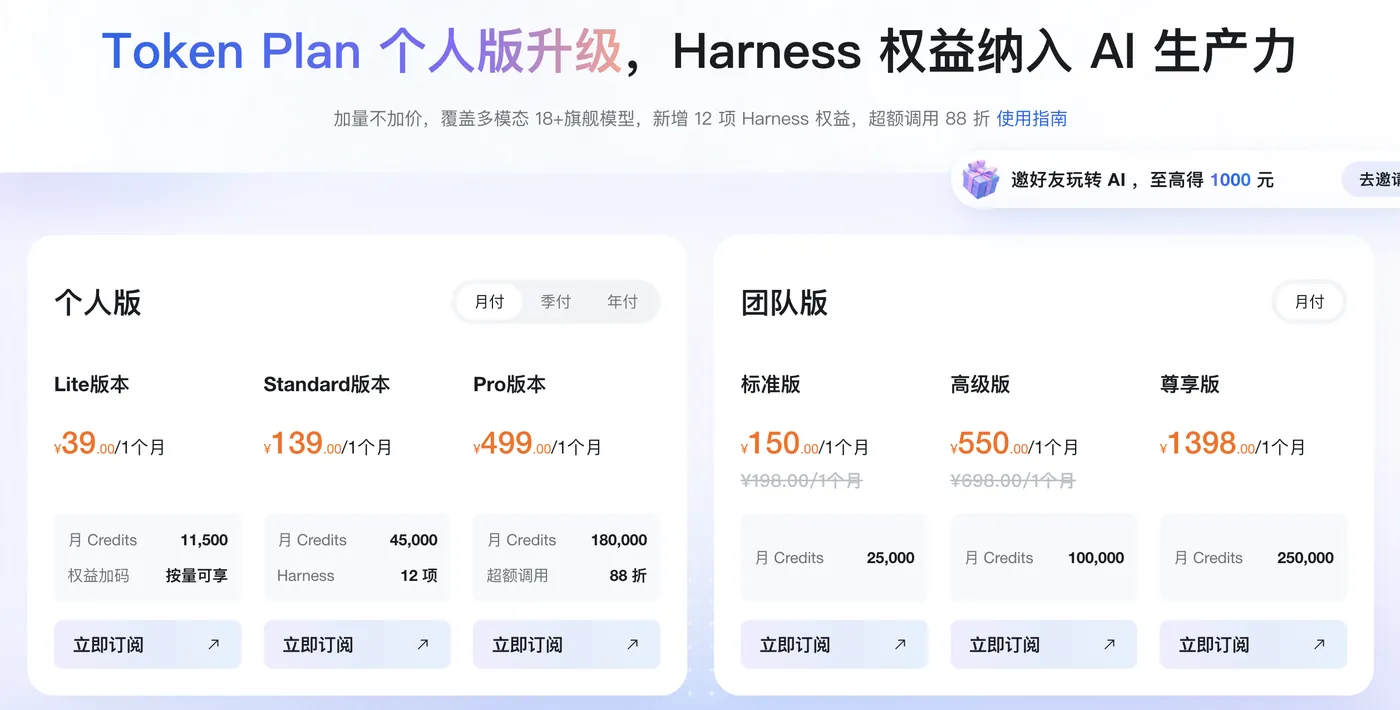Screen dimensions: 1400x710
Task: Subscribe to 团队标准版 with 立即订阅
Action: pyautogui.click(x=834, y=645)
